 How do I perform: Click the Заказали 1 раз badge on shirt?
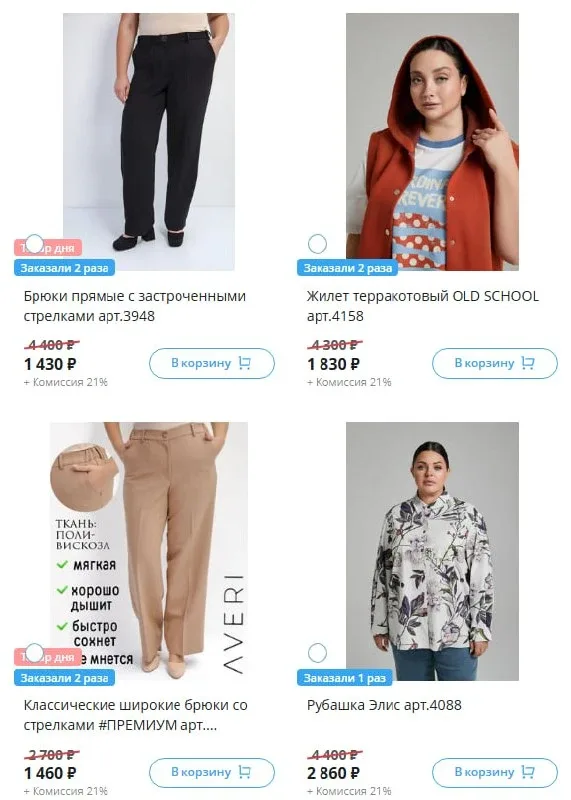click(344, 678)
